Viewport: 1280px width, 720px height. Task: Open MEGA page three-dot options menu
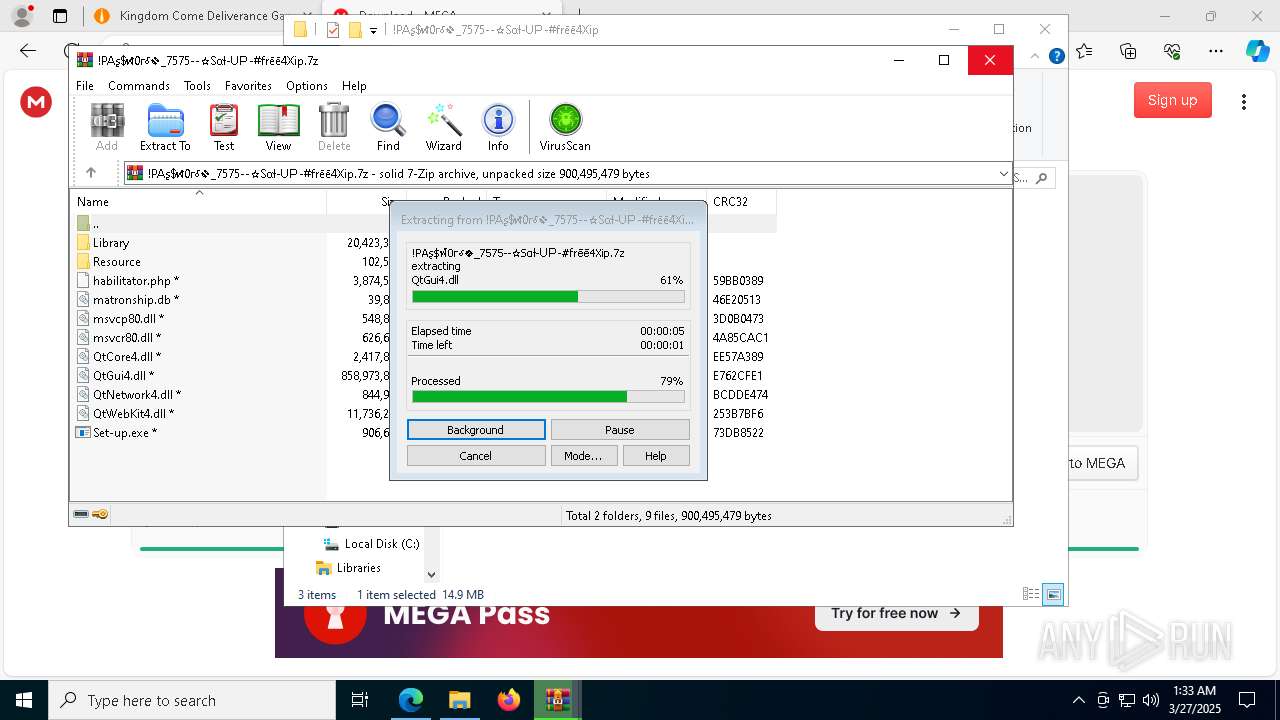pos(1244,101)
